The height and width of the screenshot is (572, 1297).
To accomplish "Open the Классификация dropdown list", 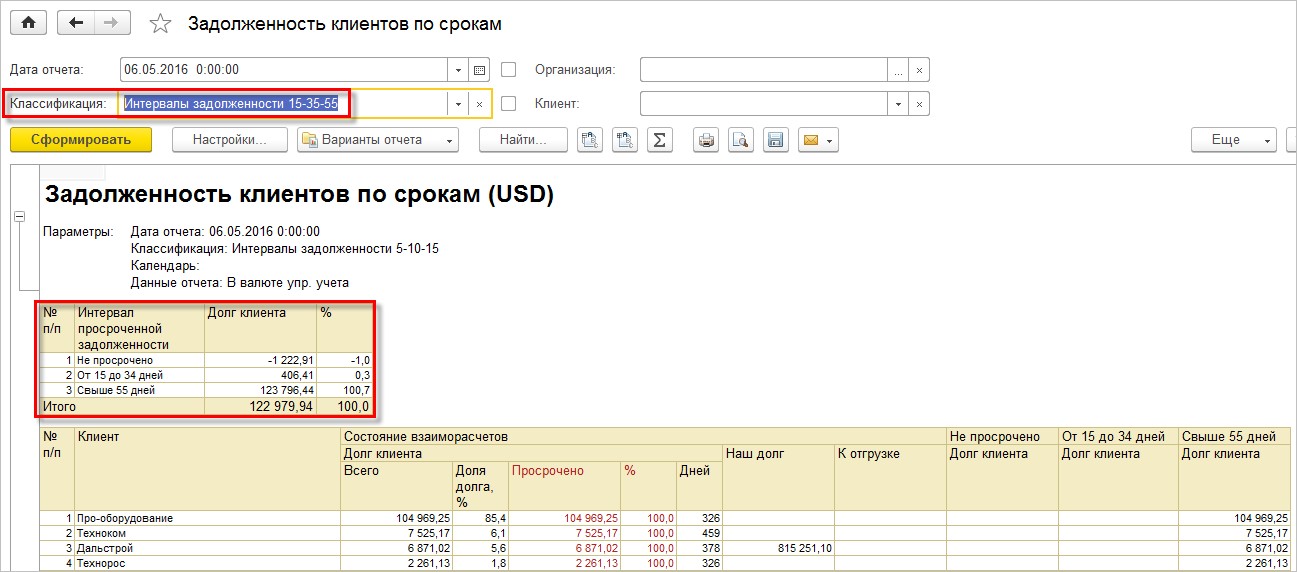I will (458, 103).
